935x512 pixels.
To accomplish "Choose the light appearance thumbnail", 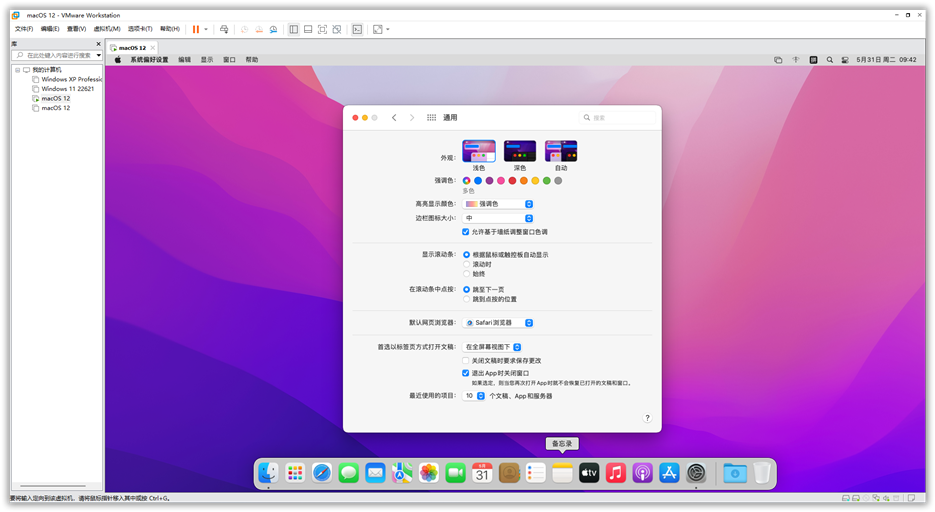I will pos(479,151).
